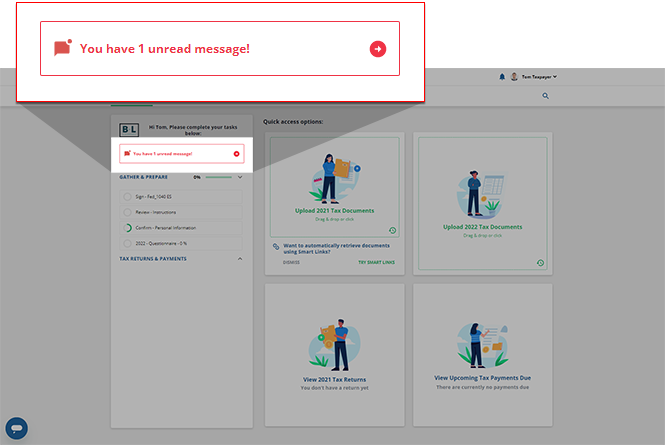Click the user avatar picture
Screen dimensions: 665x445
pos(514,77)
